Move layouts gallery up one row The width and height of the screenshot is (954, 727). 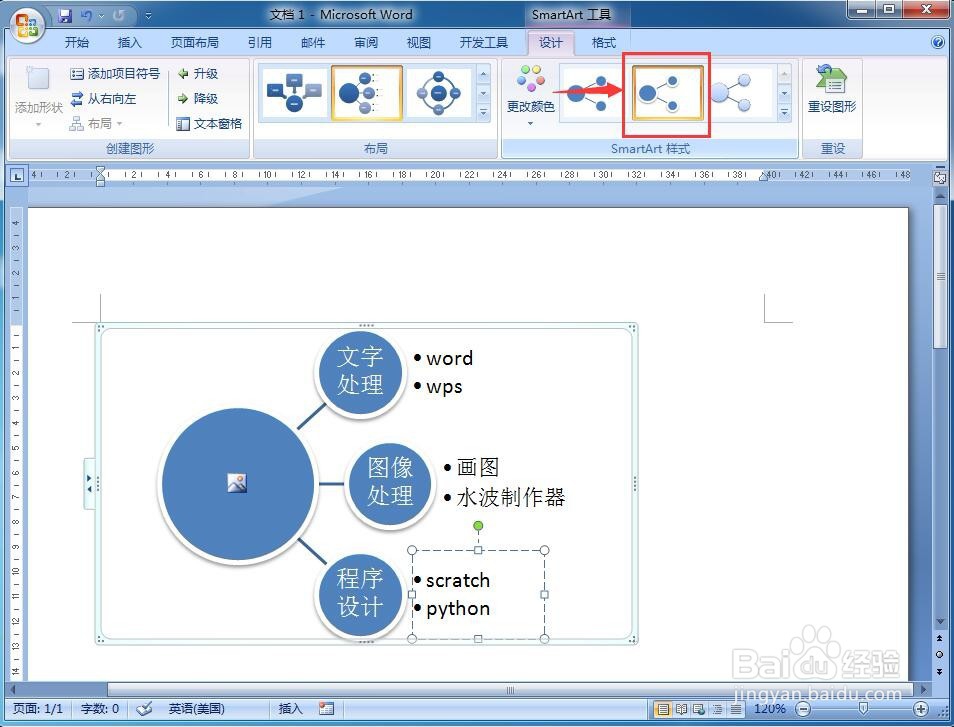484,75
